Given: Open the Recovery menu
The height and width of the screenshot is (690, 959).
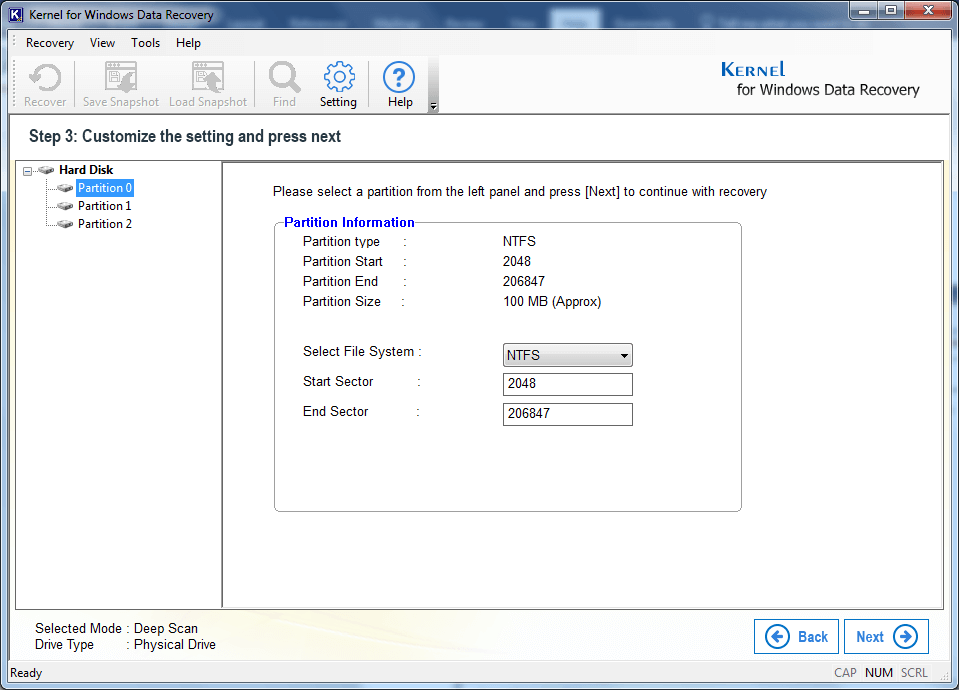Looking at the screenshot, I should click(50, 43).
